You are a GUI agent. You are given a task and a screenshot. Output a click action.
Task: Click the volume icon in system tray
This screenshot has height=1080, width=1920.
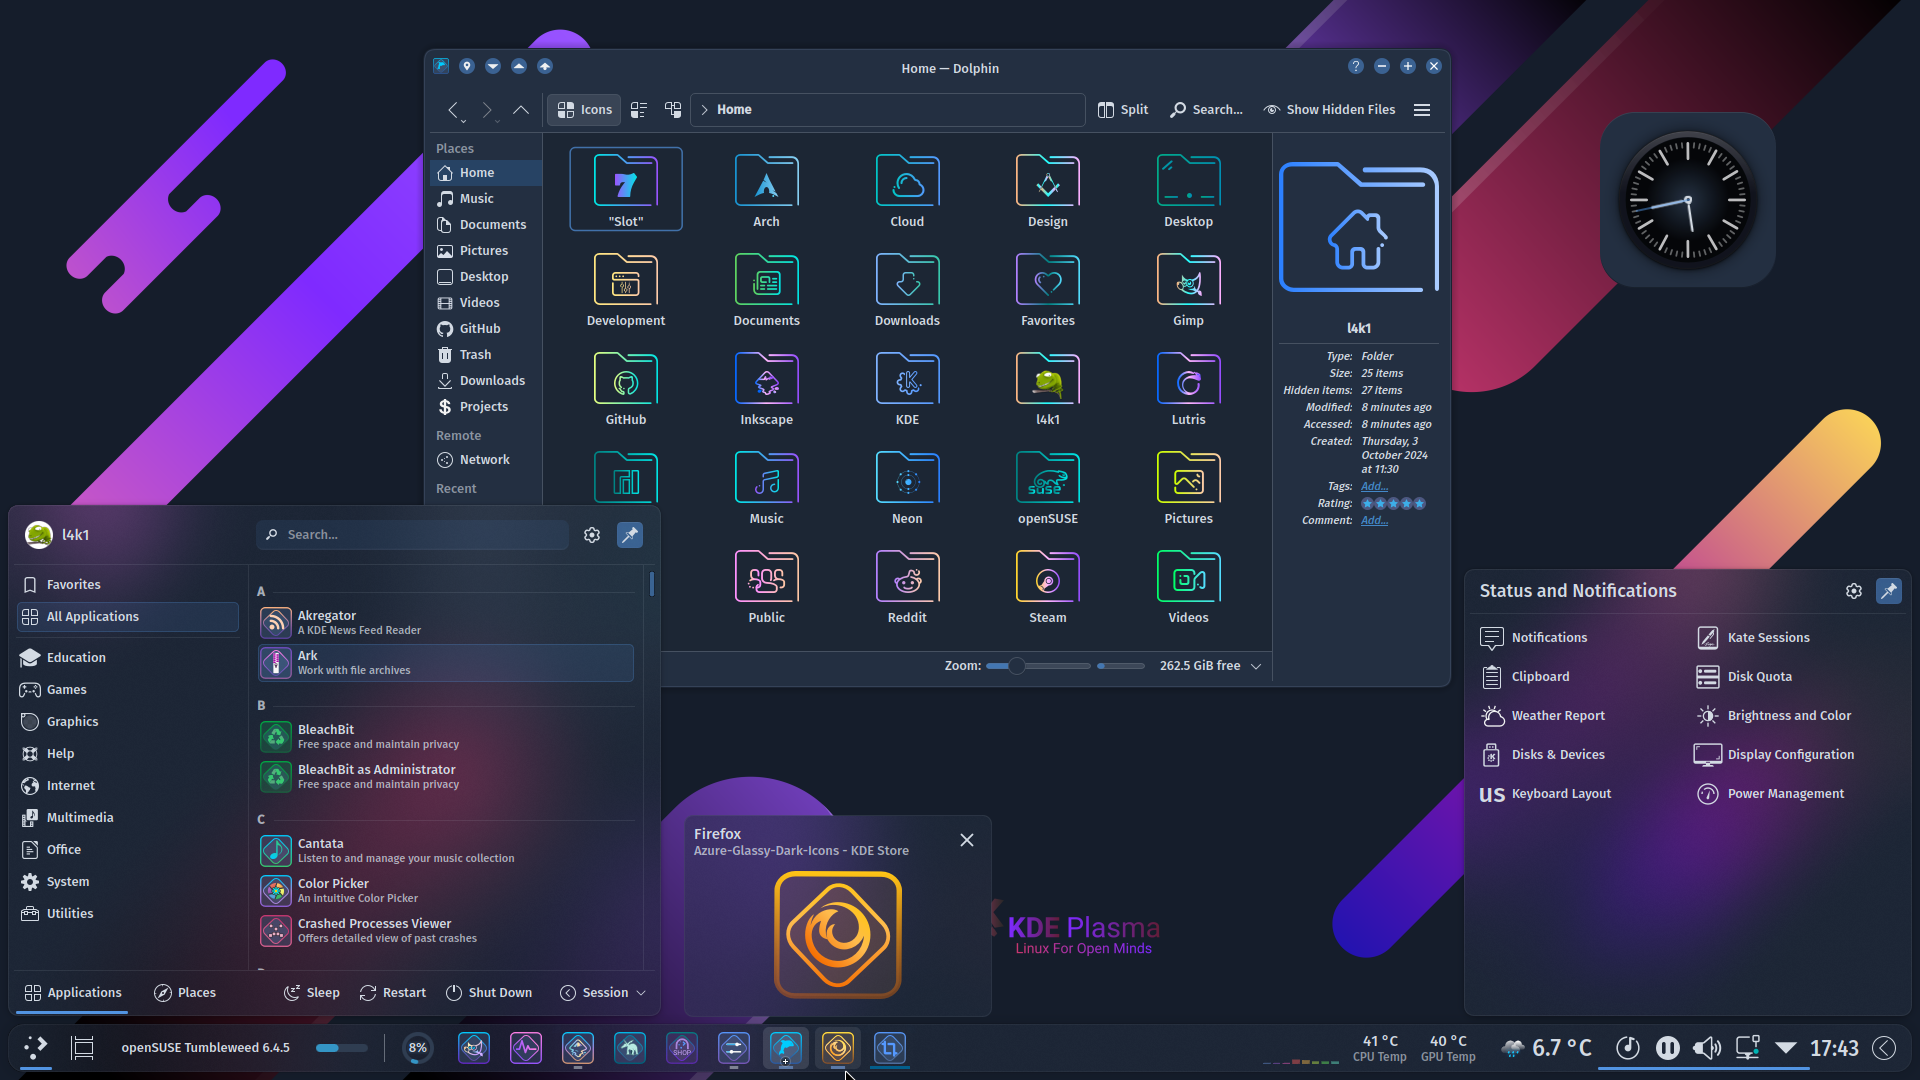1706,1048
